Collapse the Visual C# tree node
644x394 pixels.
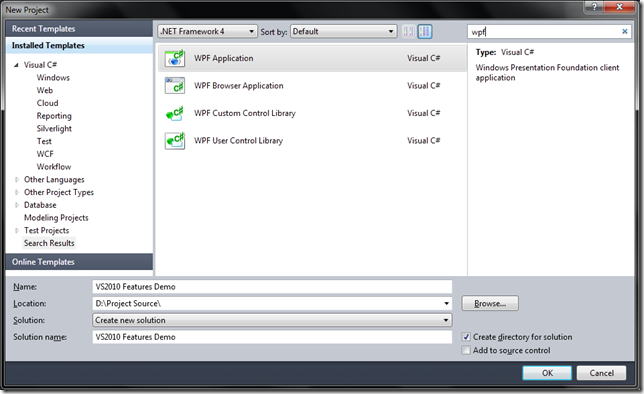tap(16, 65)
